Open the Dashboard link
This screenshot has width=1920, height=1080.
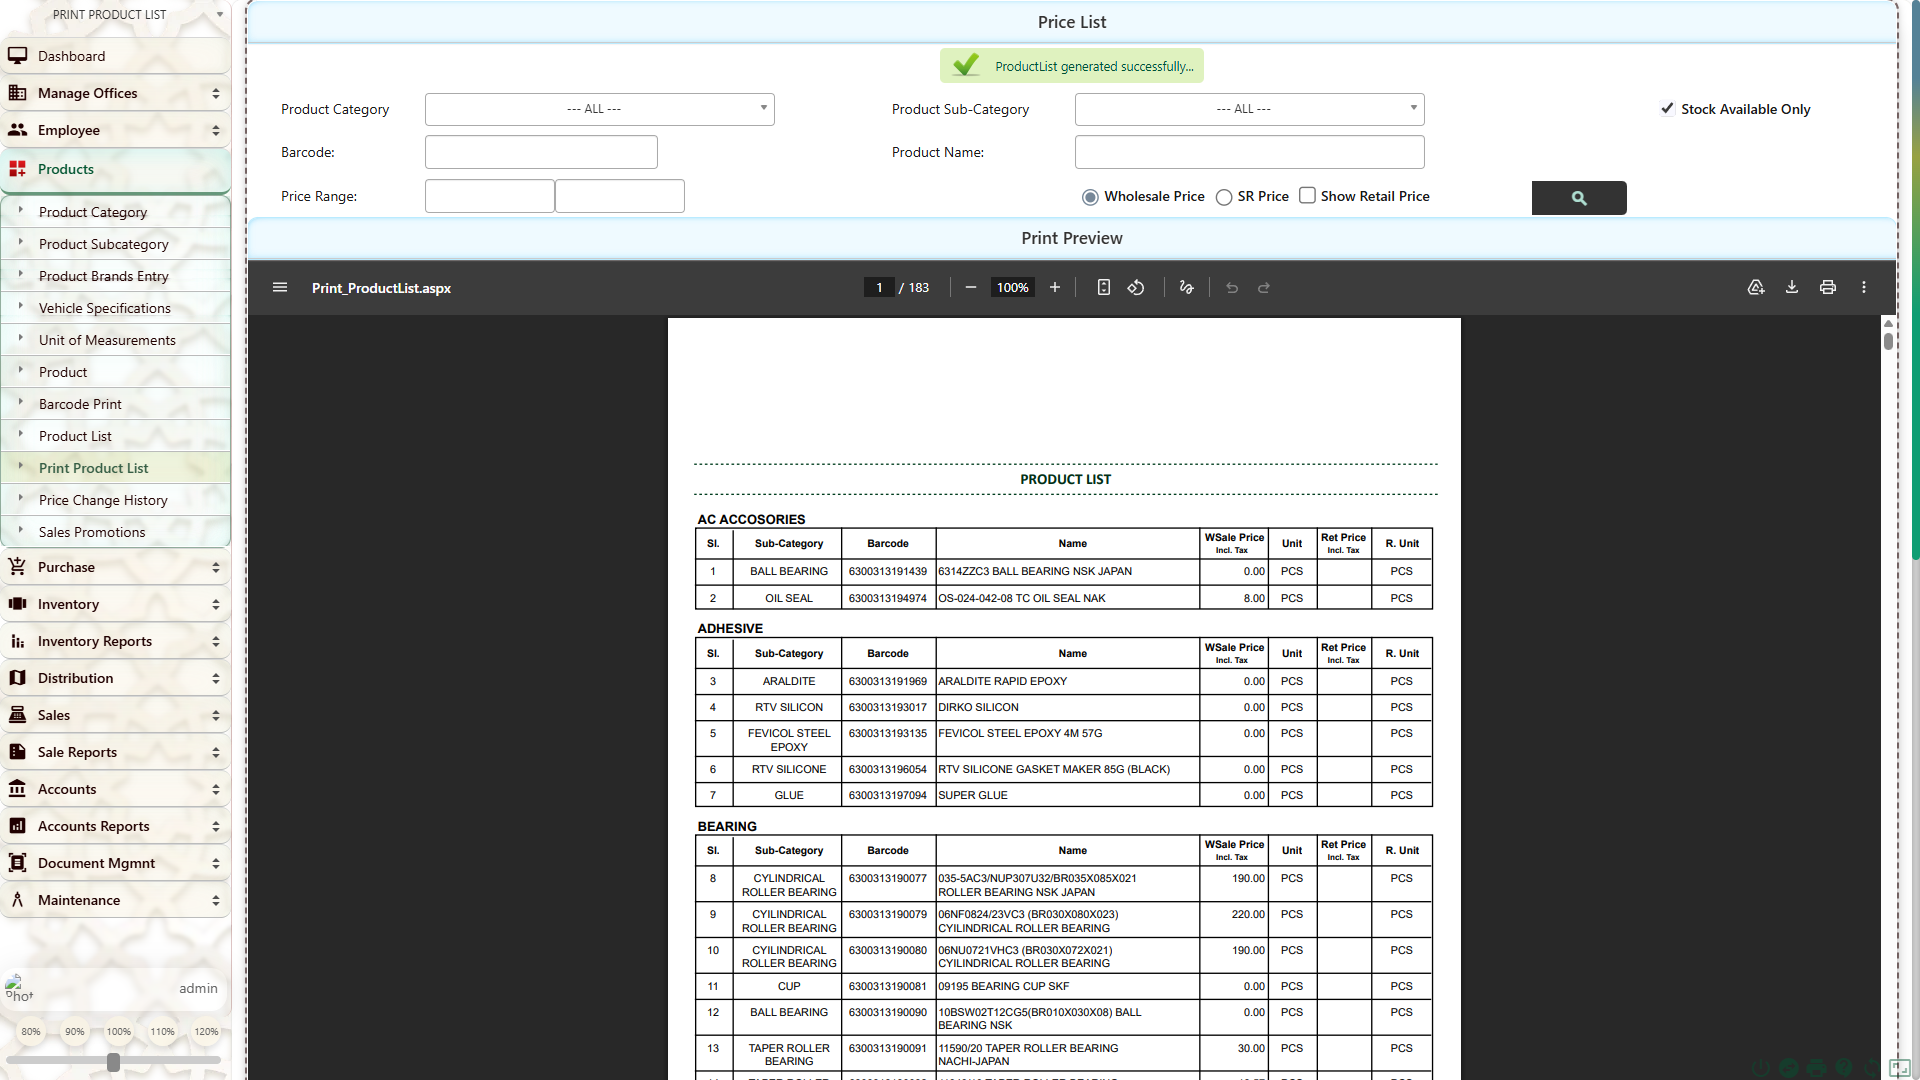[x=71, y=56]
